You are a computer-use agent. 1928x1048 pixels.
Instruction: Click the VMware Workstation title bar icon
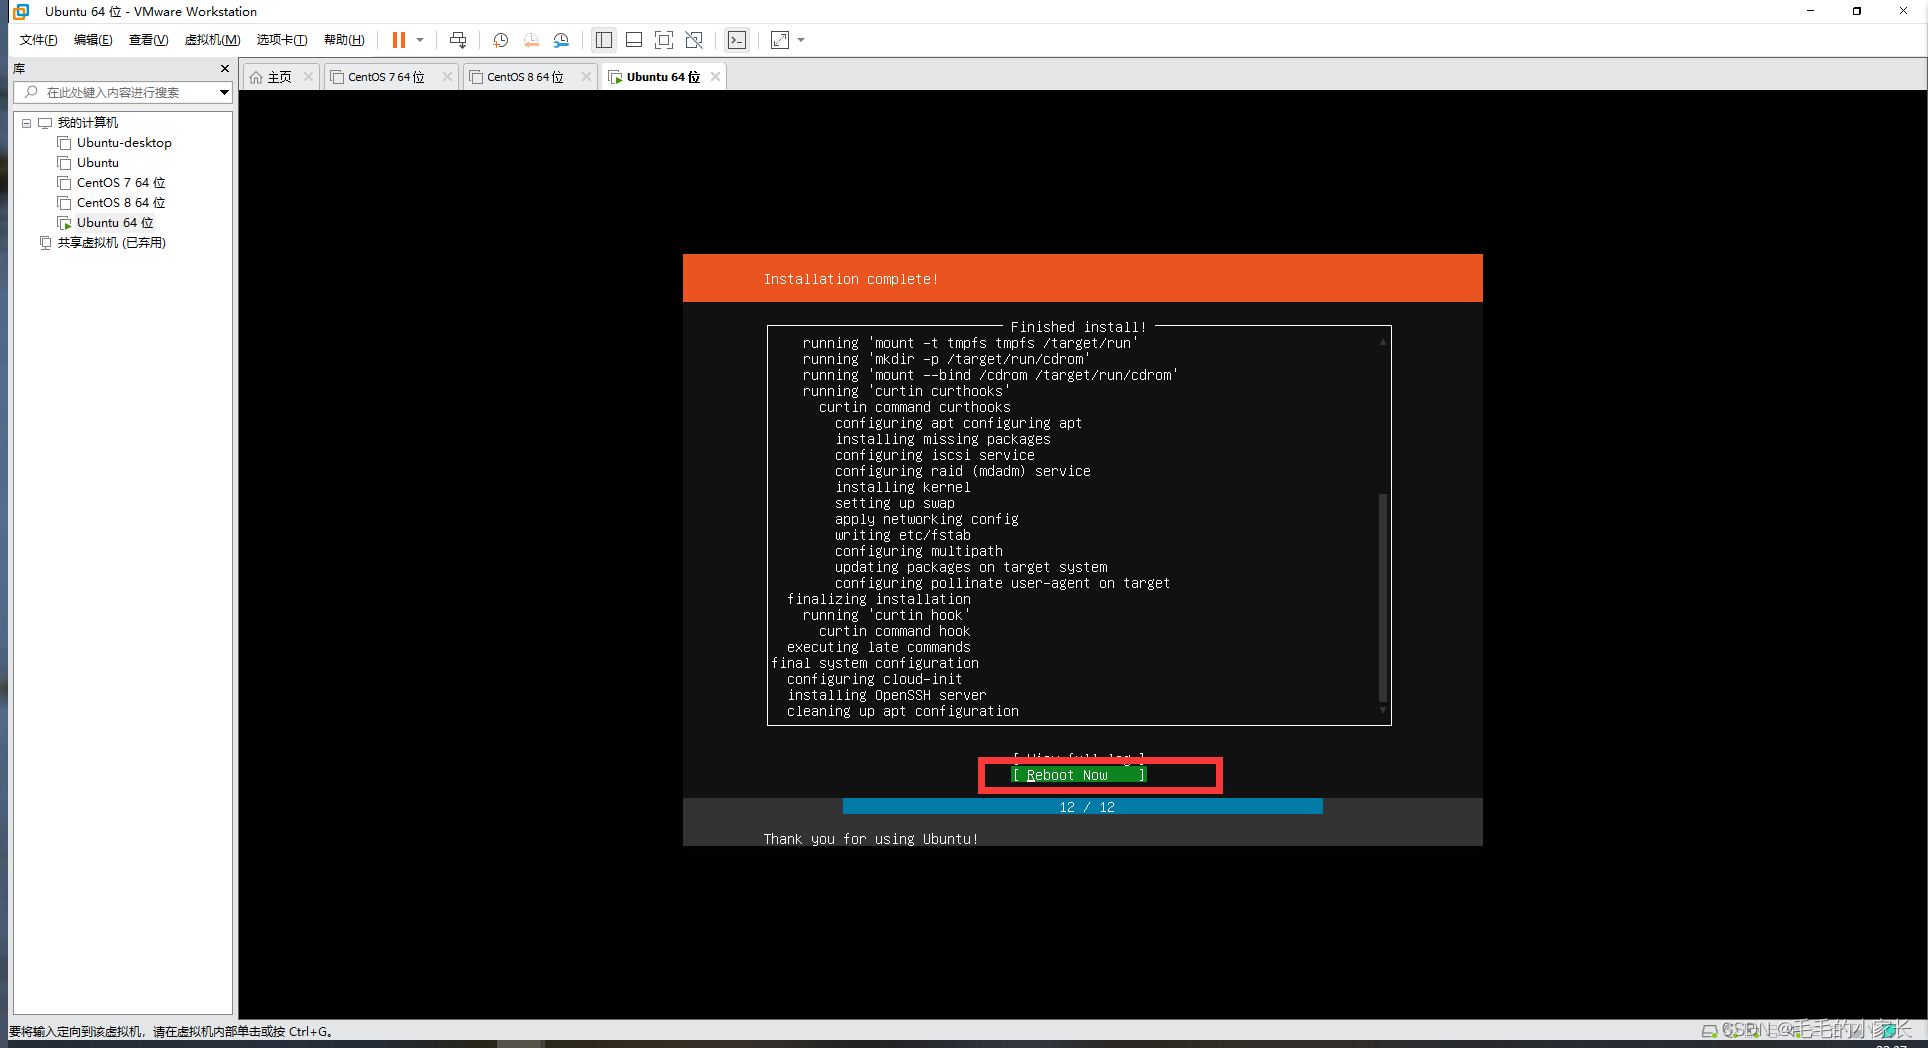coord(21,12)
